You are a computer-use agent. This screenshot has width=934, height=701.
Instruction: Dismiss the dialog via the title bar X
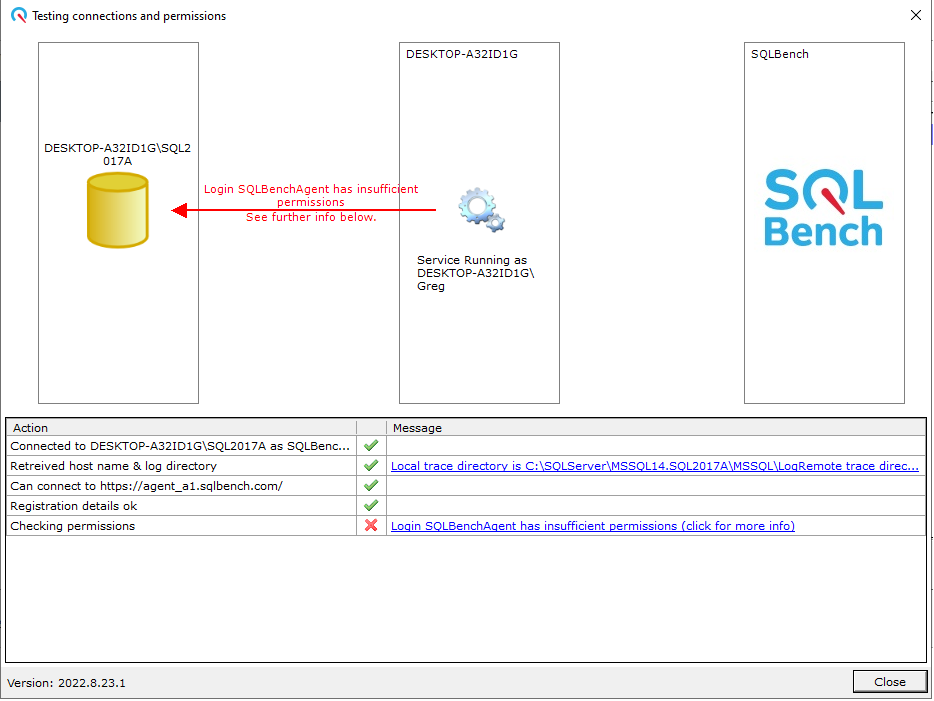(915, 15)
